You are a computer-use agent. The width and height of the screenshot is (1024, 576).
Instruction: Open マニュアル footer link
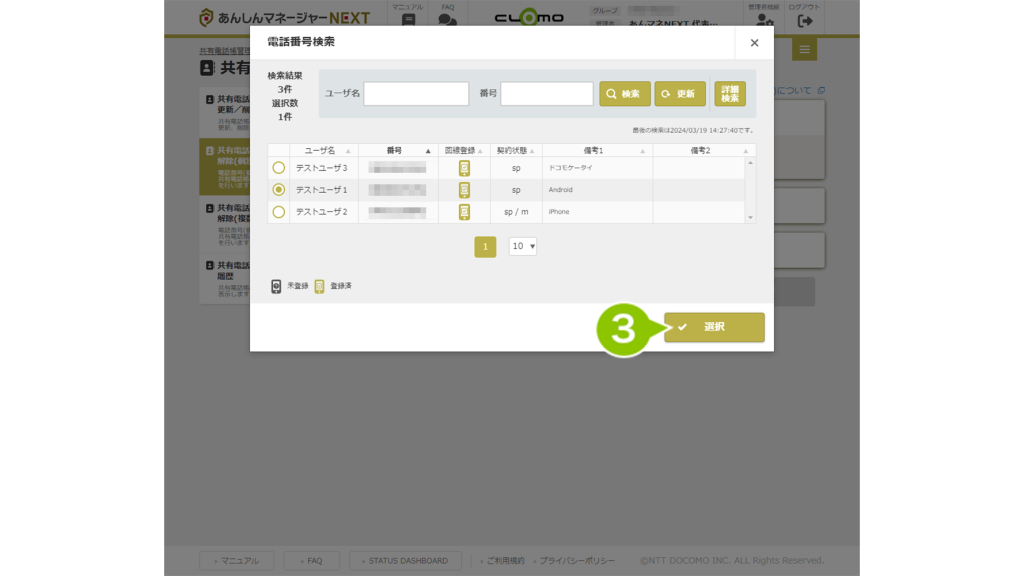click(236, 560)
